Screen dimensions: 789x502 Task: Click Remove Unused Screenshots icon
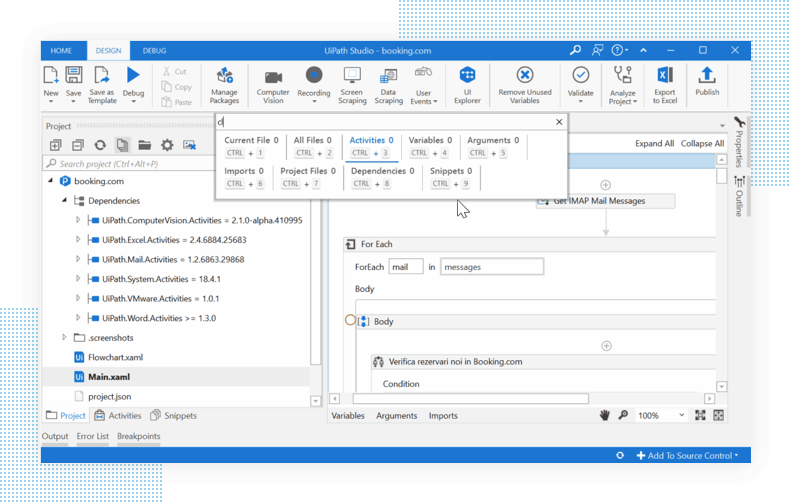click(190, 145)
